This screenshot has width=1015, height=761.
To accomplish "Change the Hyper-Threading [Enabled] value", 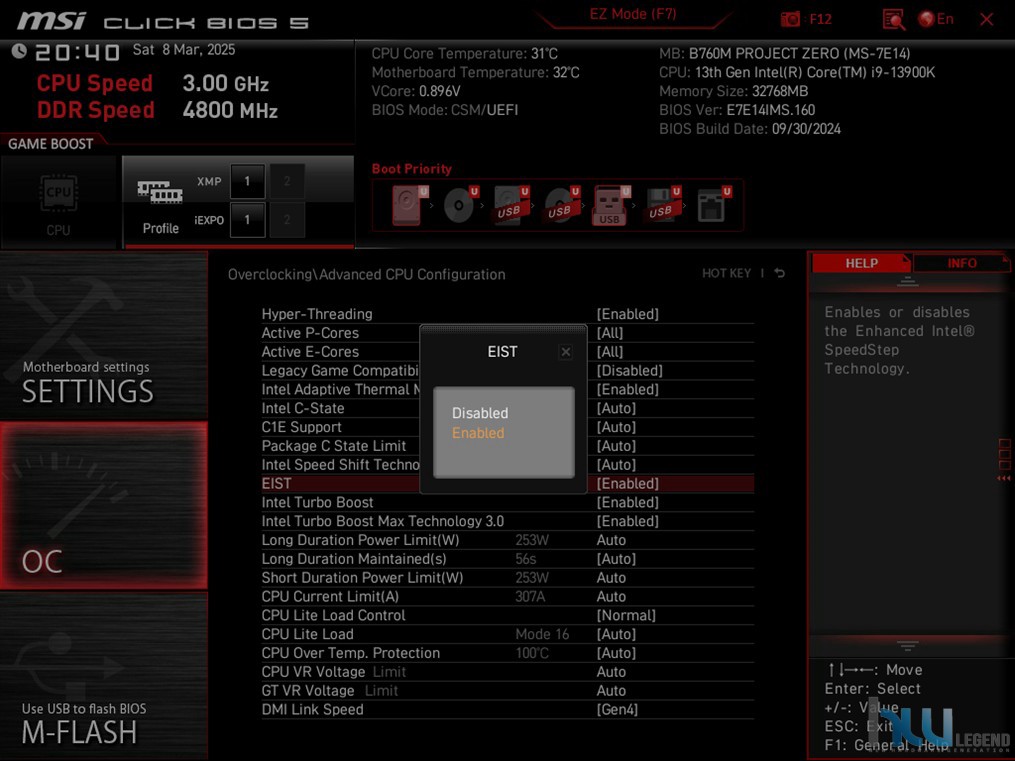I will coord(627,314).
